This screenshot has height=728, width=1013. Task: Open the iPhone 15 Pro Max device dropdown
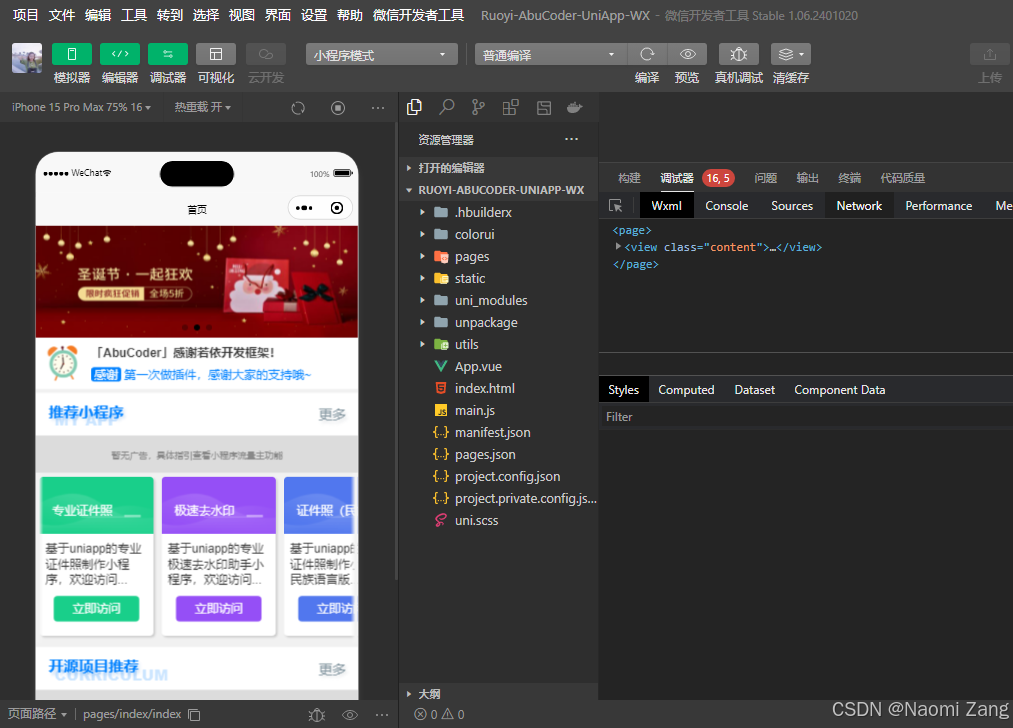point(81,107)
